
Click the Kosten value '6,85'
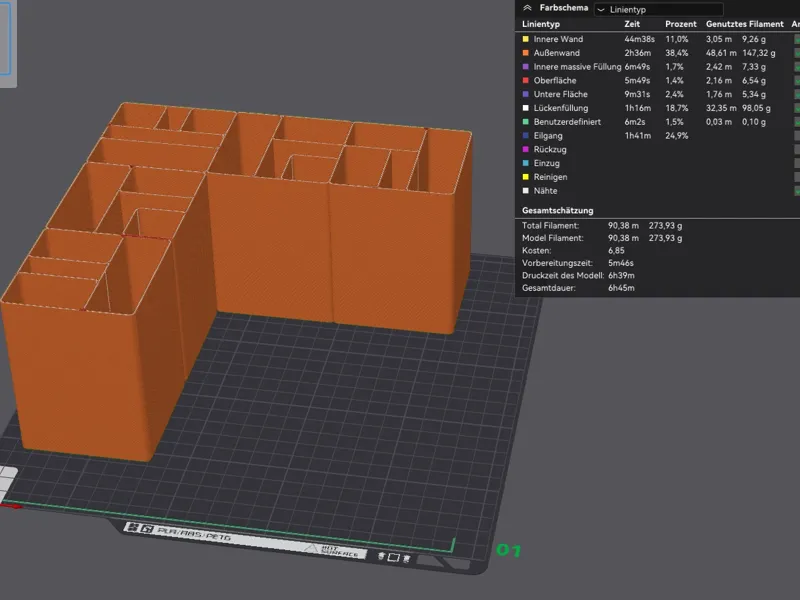pos(616,250)
